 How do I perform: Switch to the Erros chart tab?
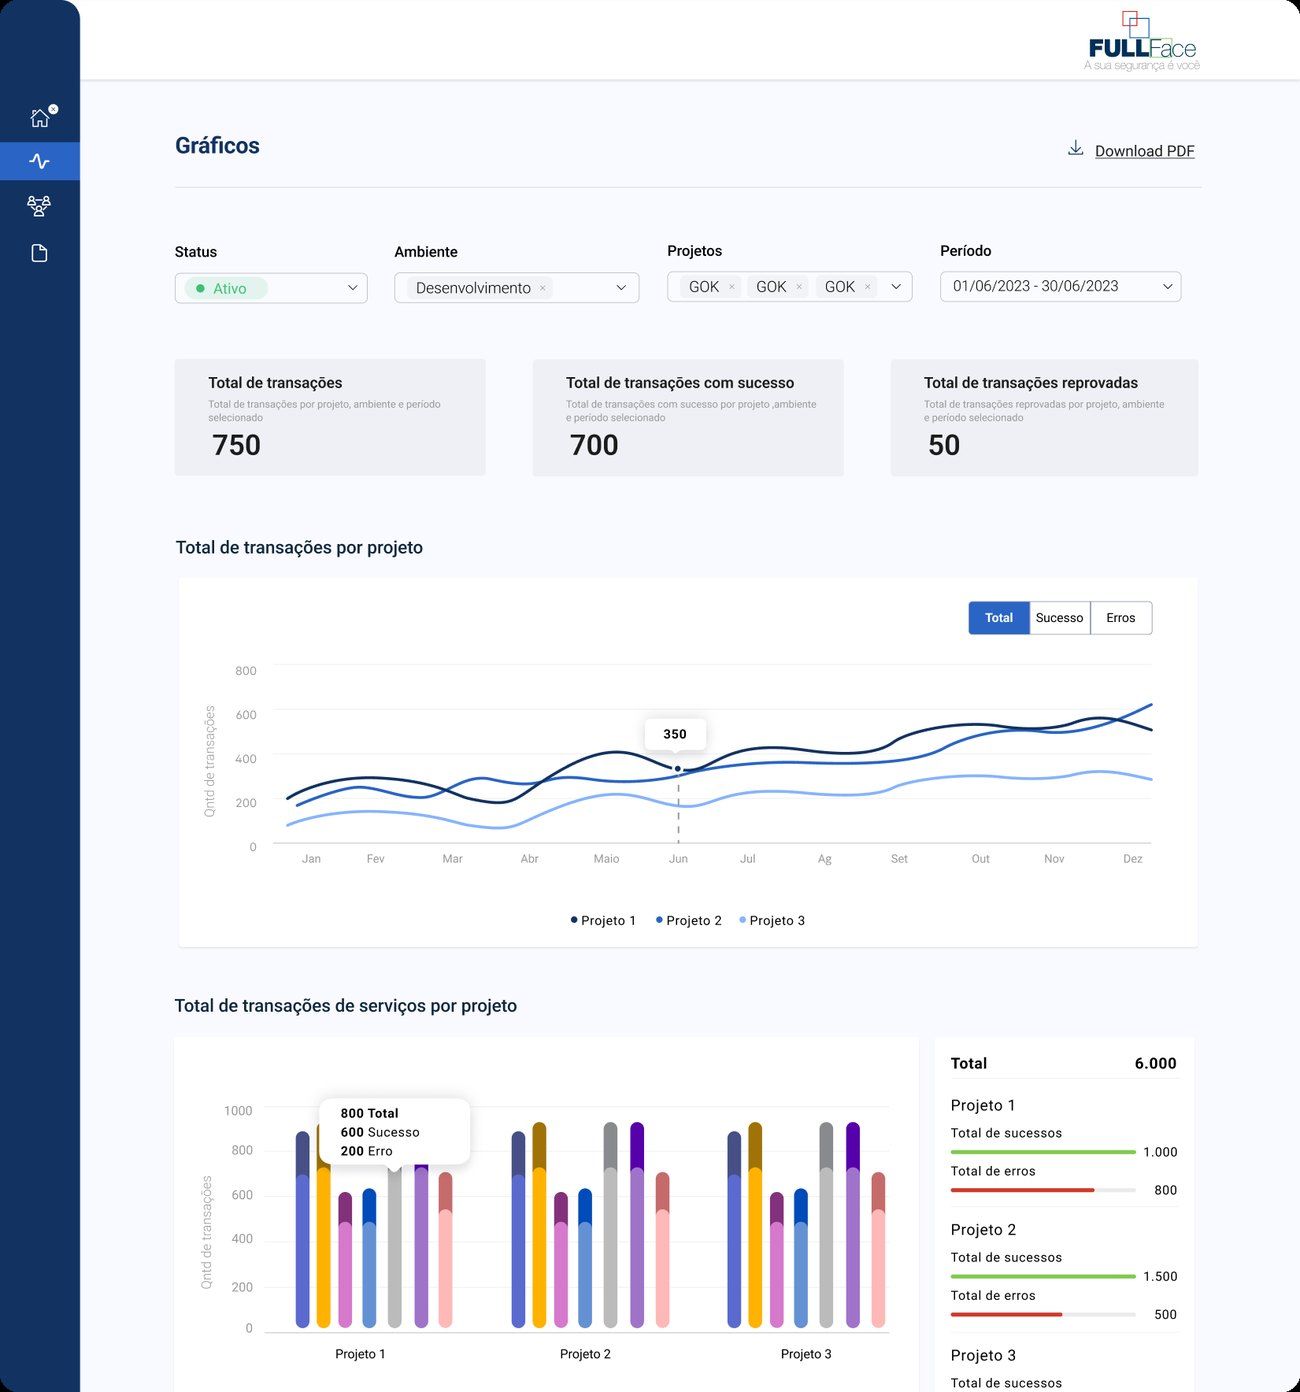(x=1121, y=618)
